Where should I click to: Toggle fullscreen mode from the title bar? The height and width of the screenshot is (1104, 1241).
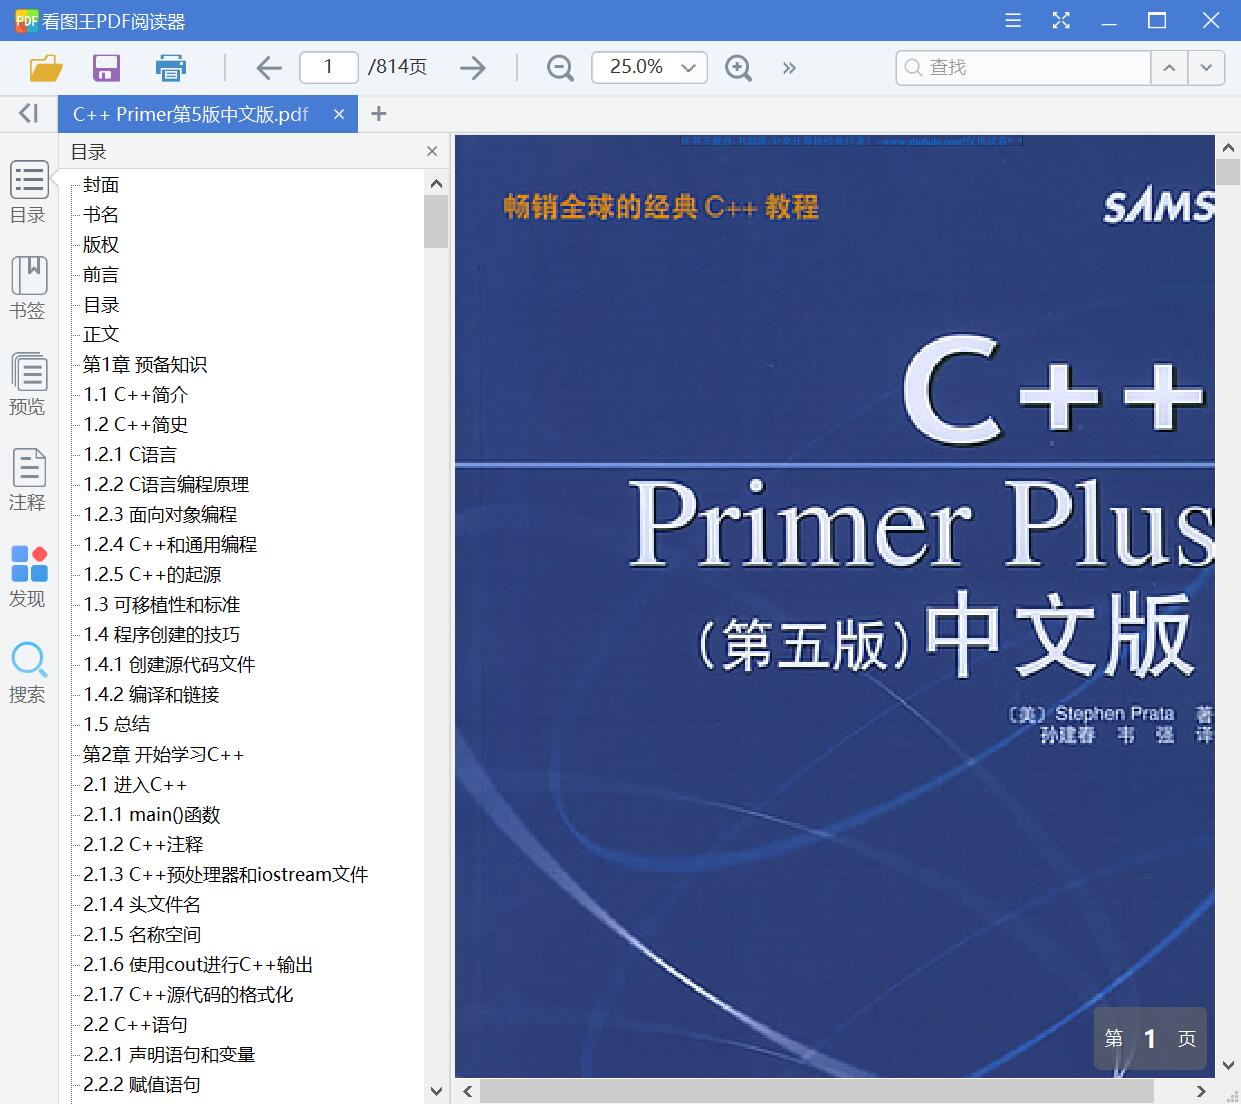click(x=1061, y=20)
